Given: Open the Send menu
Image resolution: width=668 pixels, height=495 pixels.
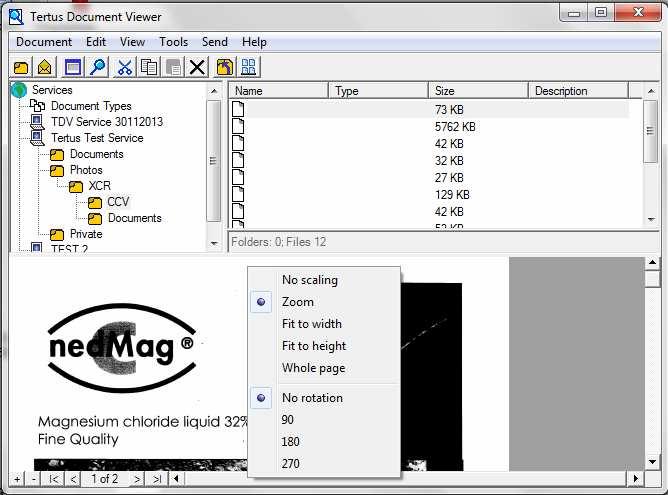Looking at the screenshot, I should [215, 42].
